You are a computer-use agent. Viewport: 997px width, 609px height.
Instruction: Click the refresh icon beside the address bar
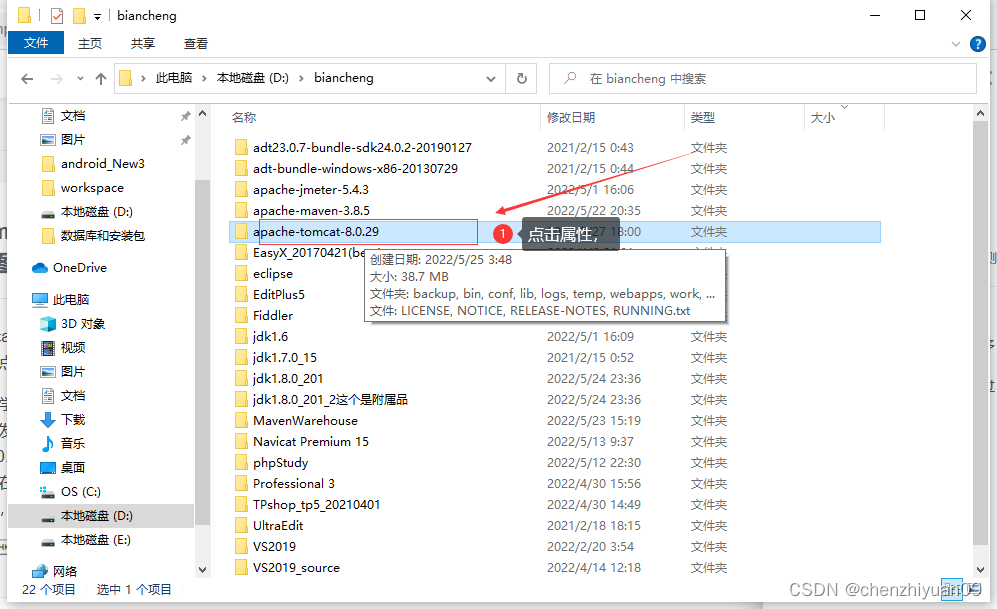[520, 78]
